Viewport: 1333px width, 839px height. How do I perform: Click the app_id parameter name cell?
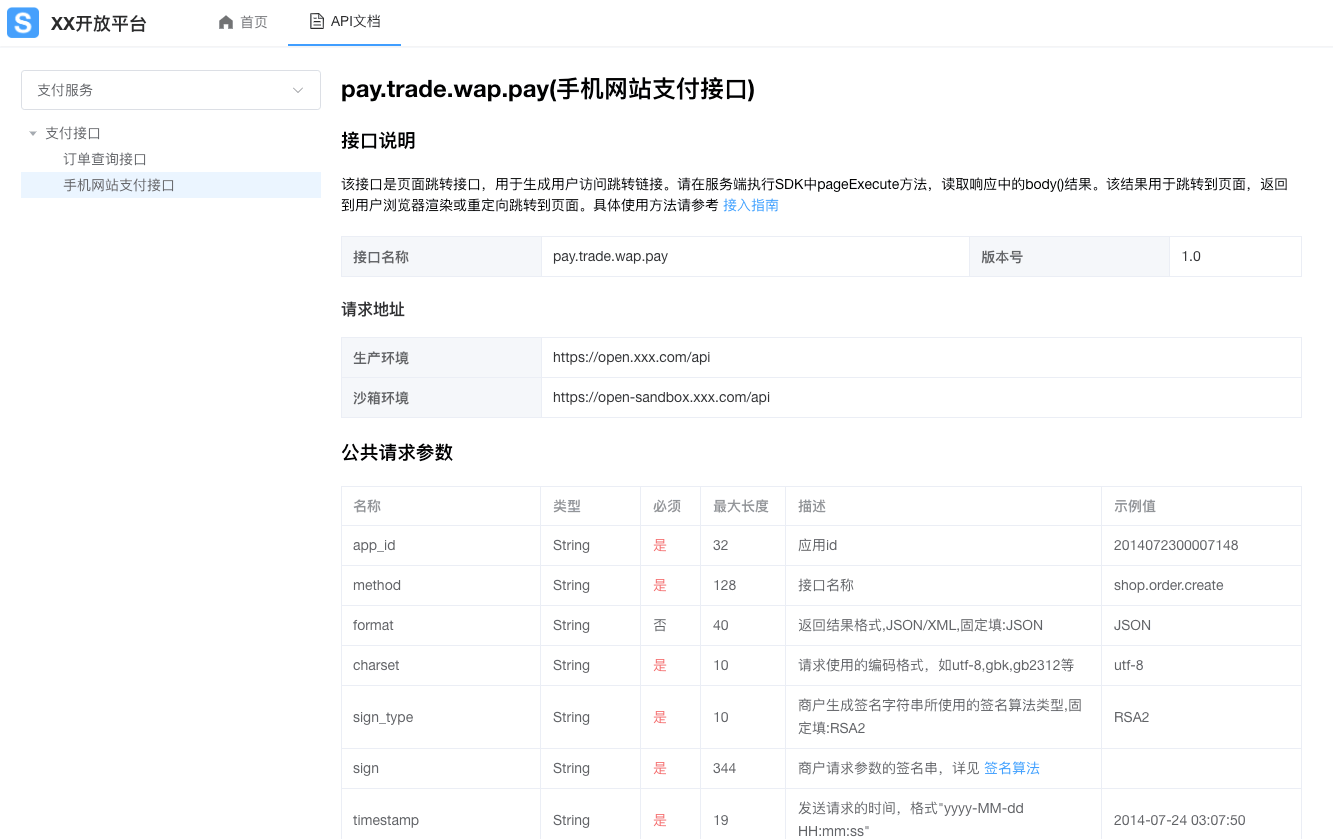point(374,545)
